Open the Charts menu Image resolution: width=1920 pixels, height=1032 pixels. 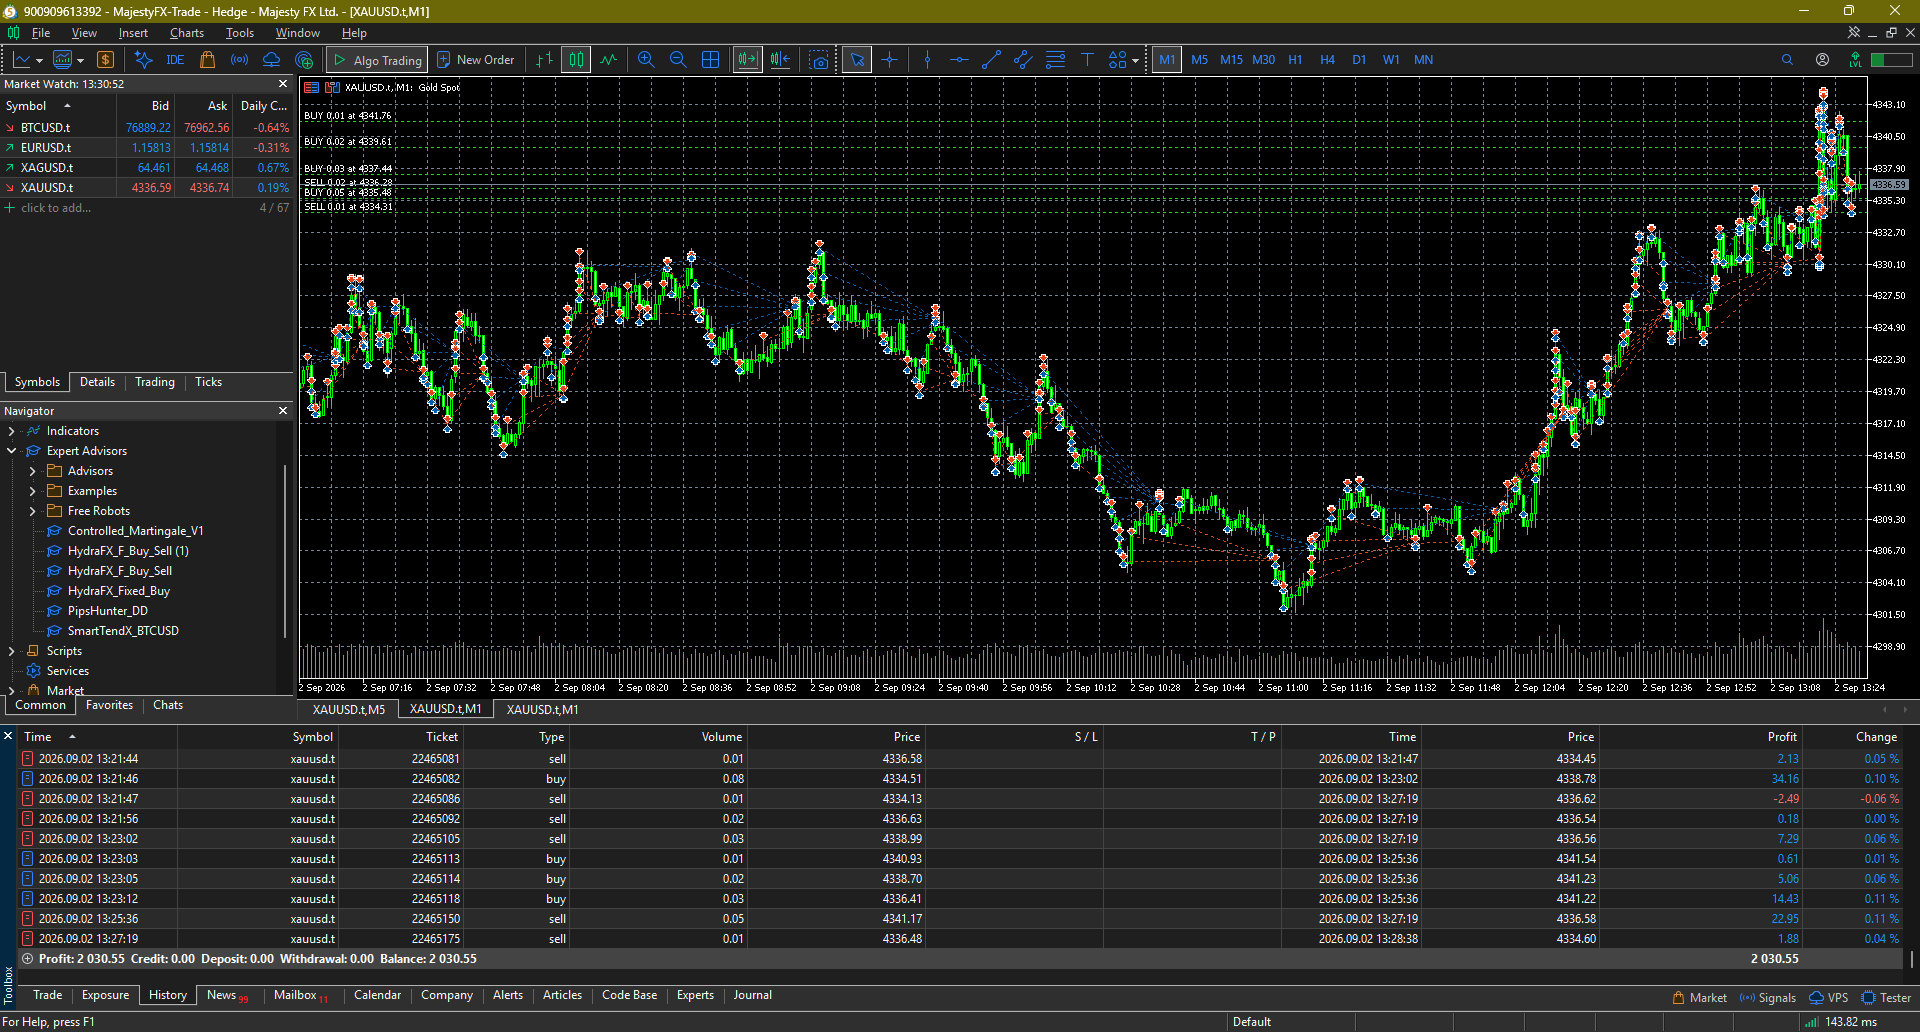tap(187, 33)
